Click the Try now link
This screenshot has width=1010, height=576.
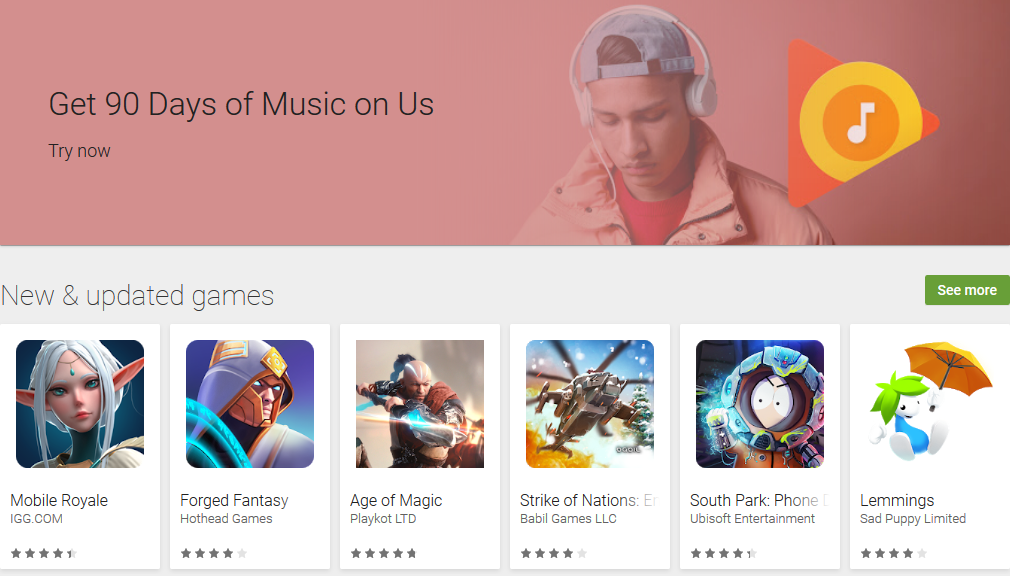pos(79,151)
